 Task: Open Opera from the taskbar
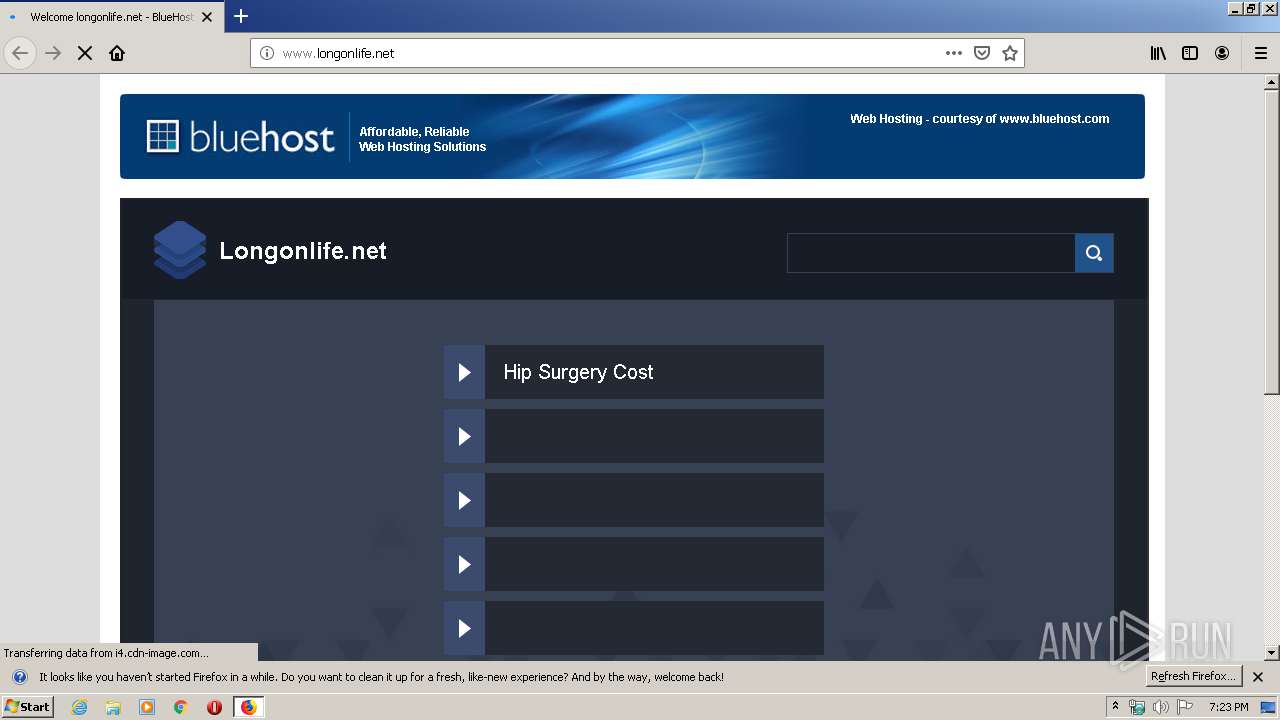pos(214,707)
